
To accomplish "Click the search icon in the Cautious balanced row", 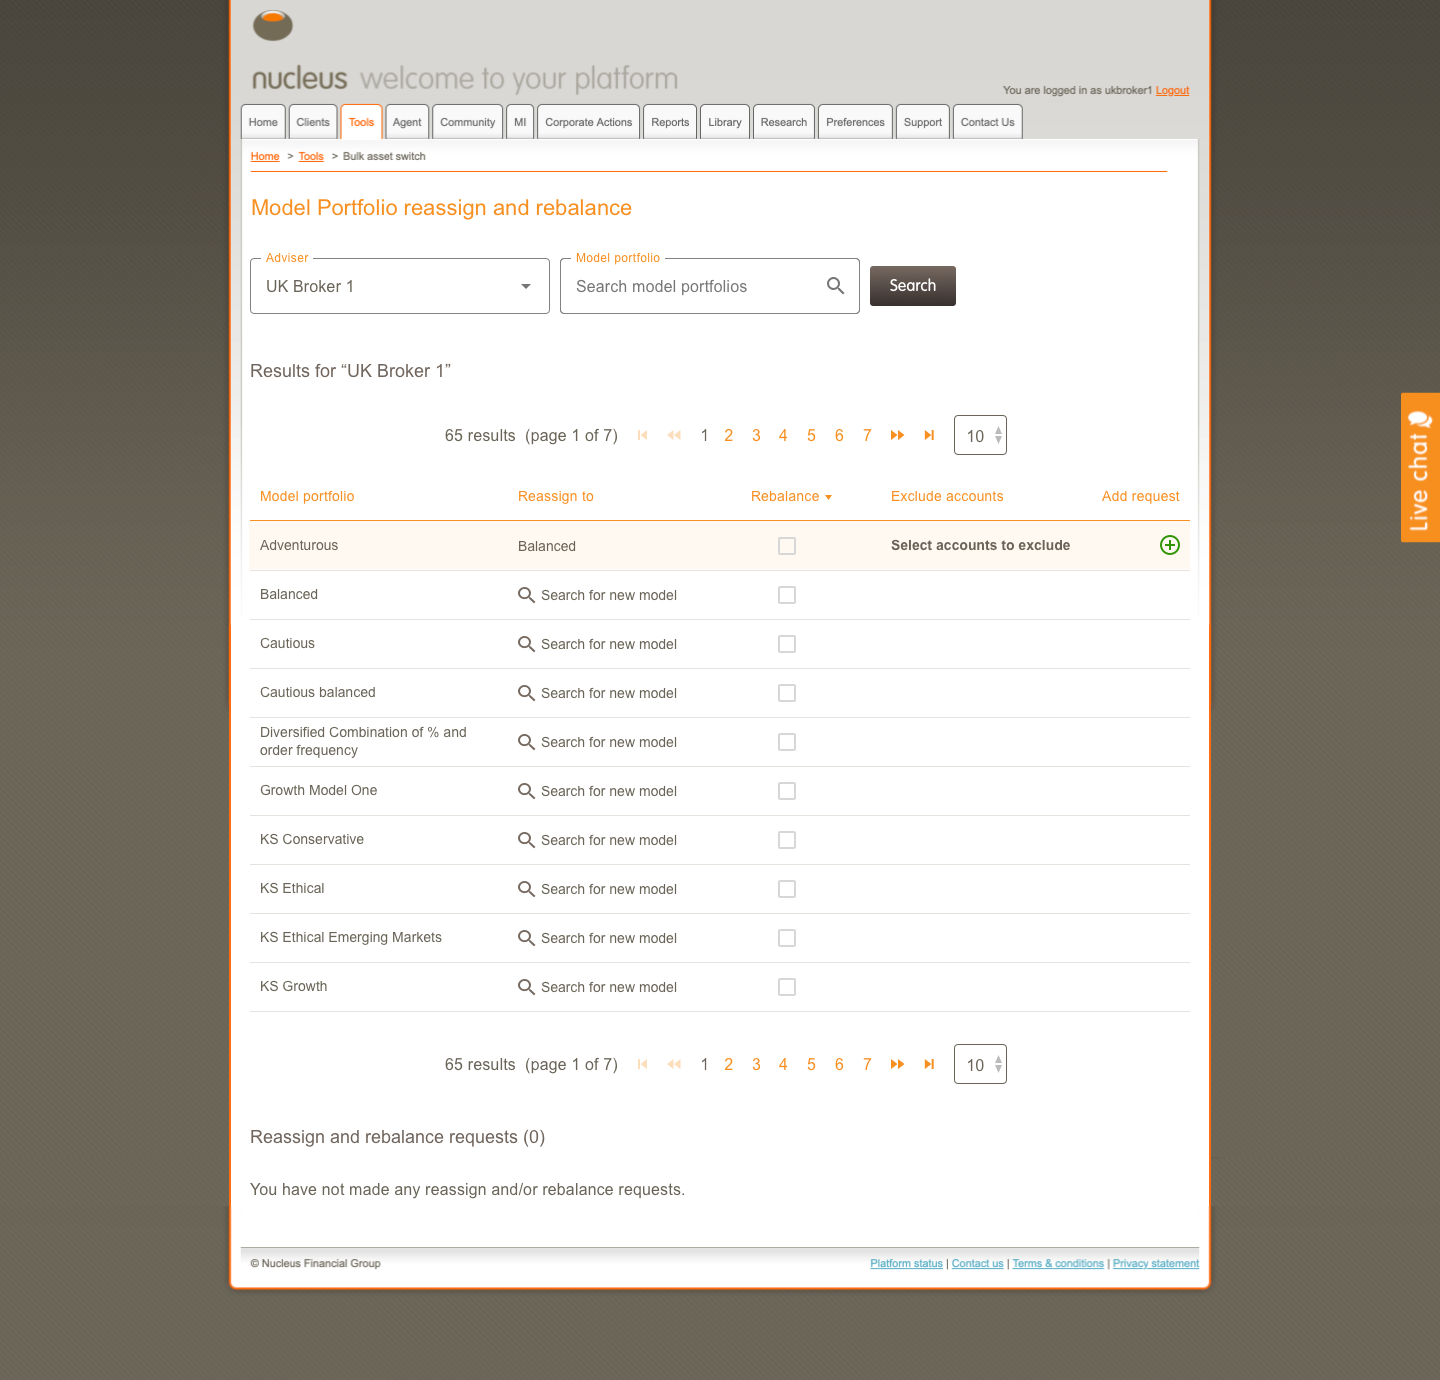I will tap(526, 693).
